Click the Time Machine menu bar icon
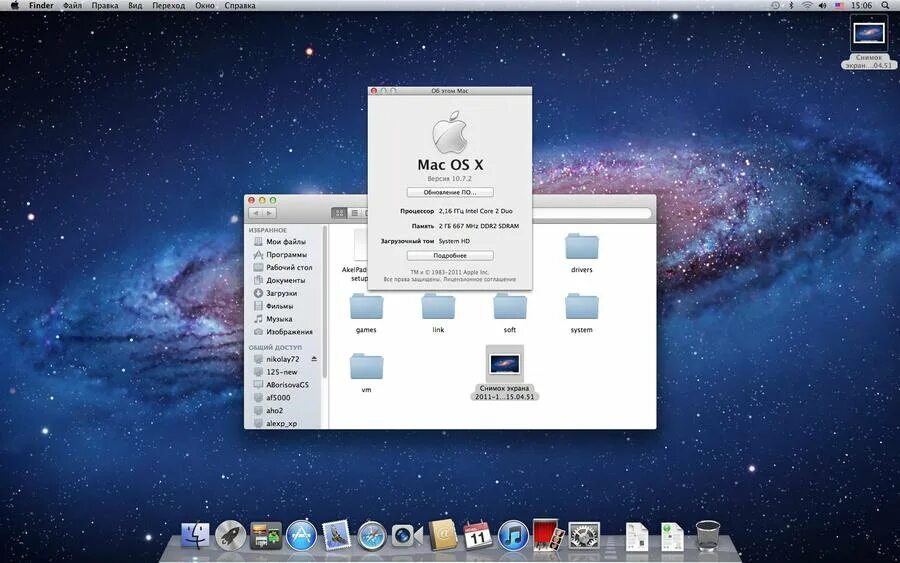This screenshot has height=563, width=900. [x=775, y=5]
